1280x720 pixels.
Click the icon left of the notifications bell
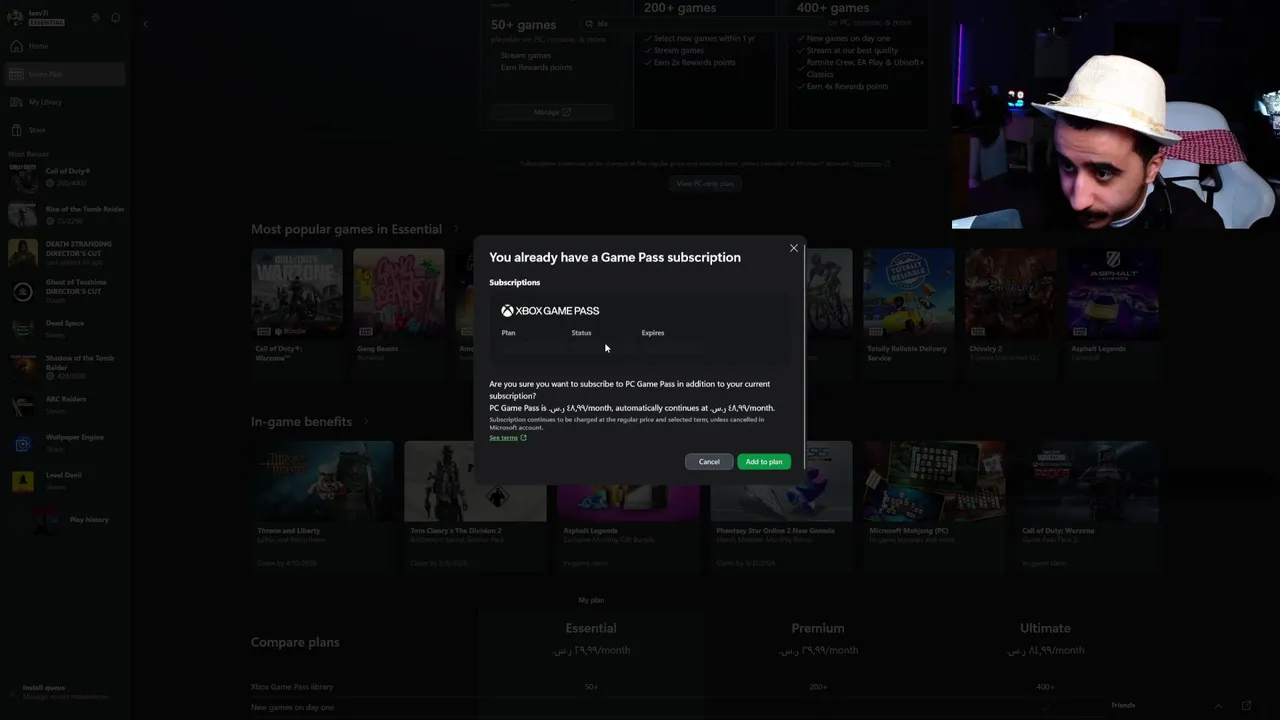pos(95,18)
